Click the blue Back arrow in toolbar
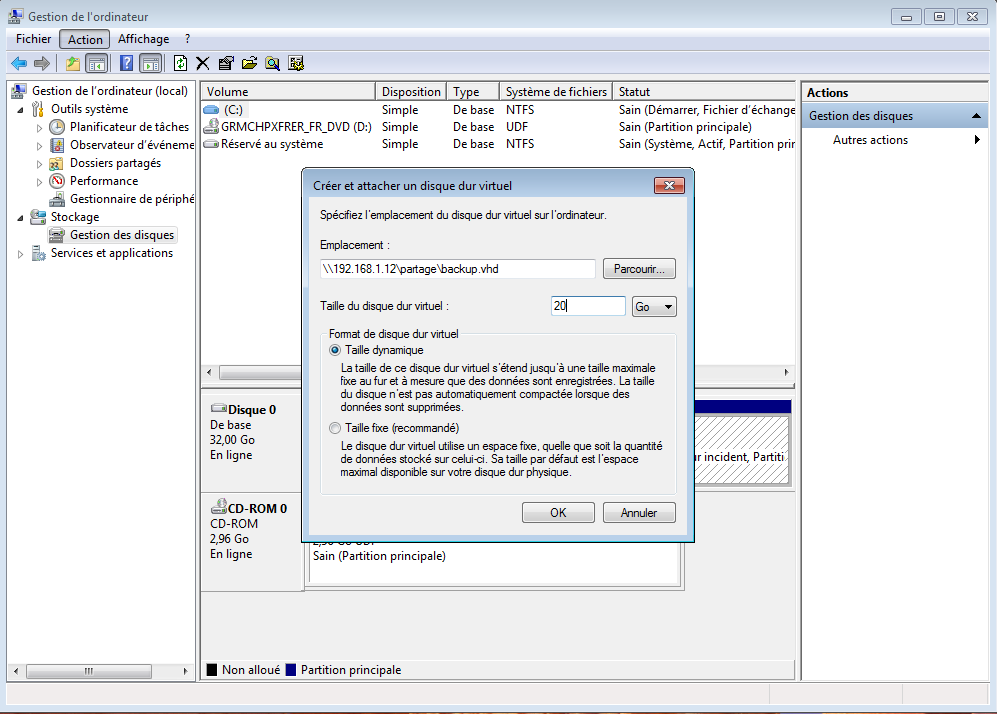Screen dimensions: 997x714 coord(19,63)
